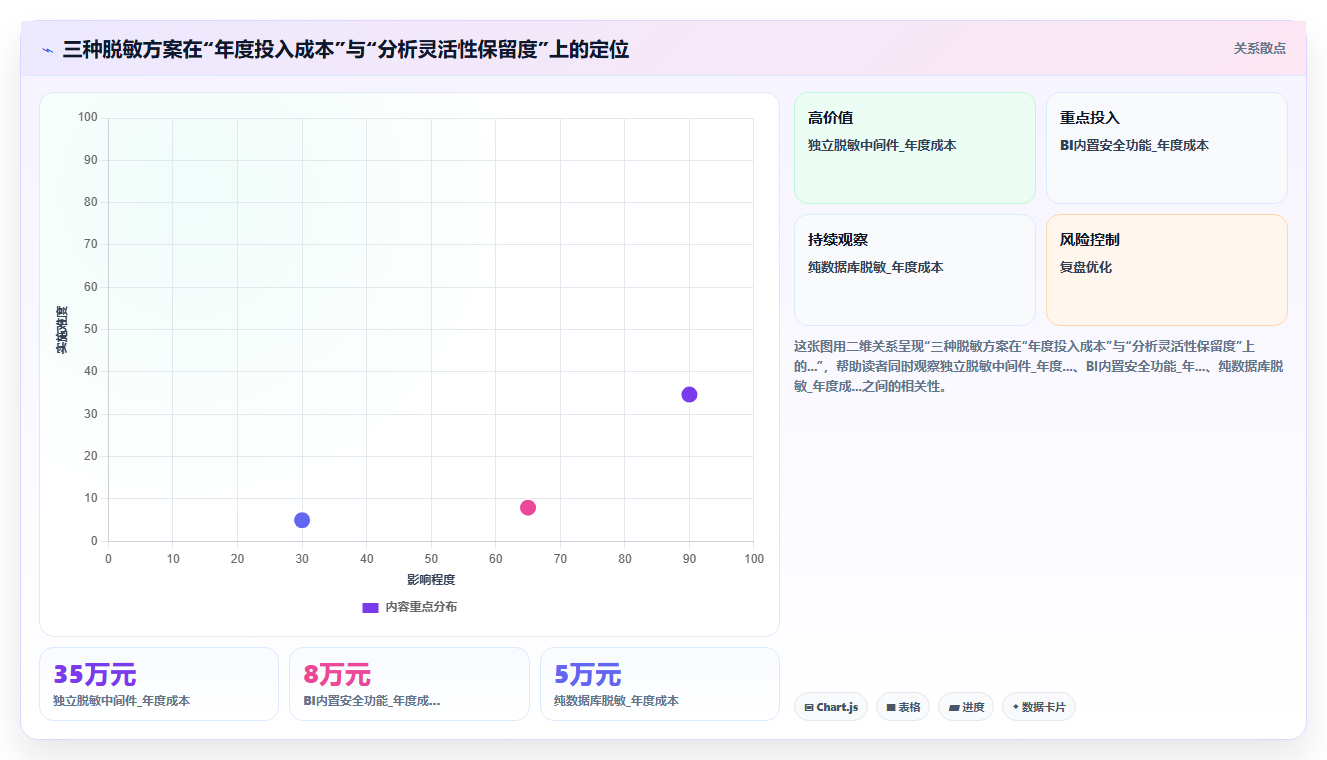Click the chart title heading text

tap(346, 49)
